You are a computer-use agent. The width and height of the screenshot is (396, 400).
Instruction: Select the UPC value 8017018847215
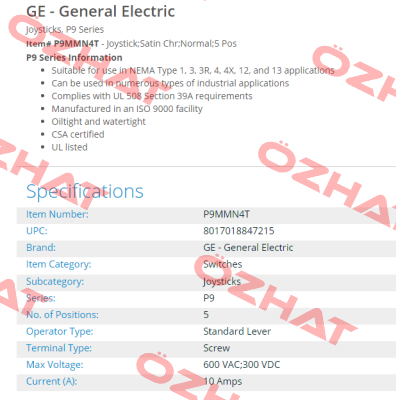point(239,231)
